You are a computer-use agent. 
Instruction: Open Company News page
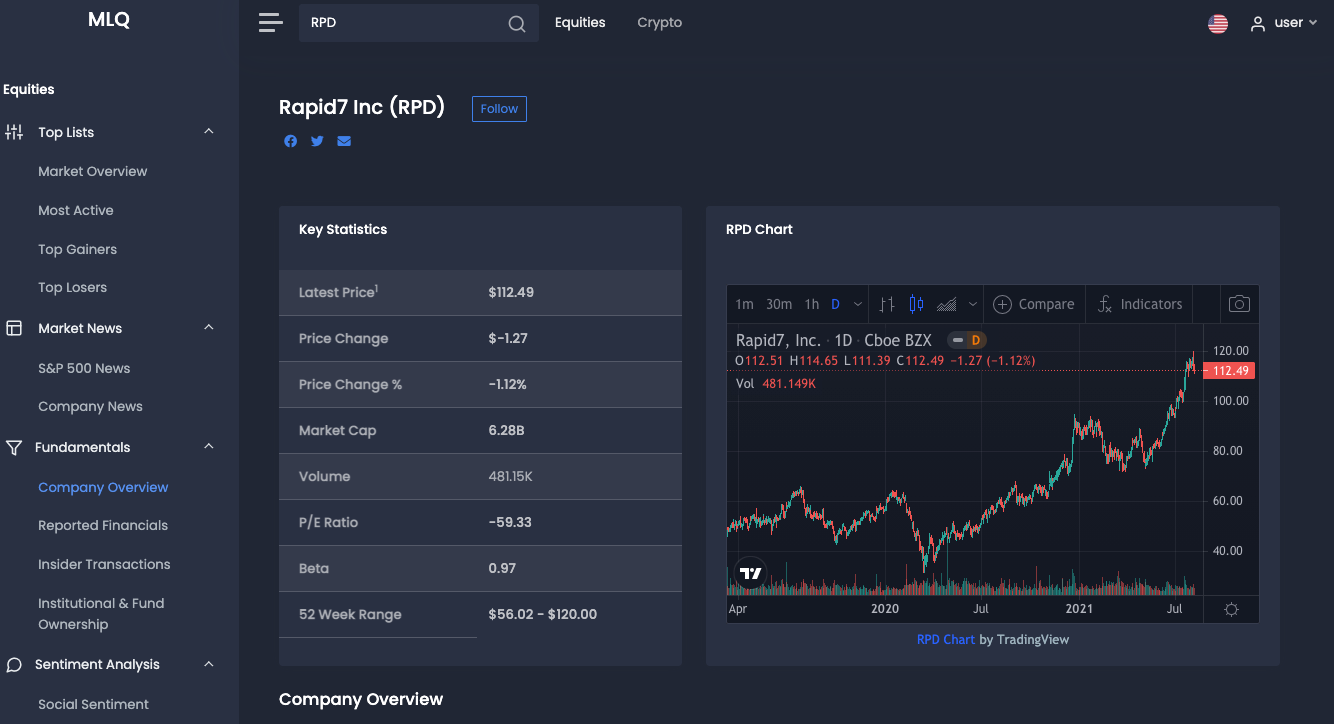click(x=91, y=406)
